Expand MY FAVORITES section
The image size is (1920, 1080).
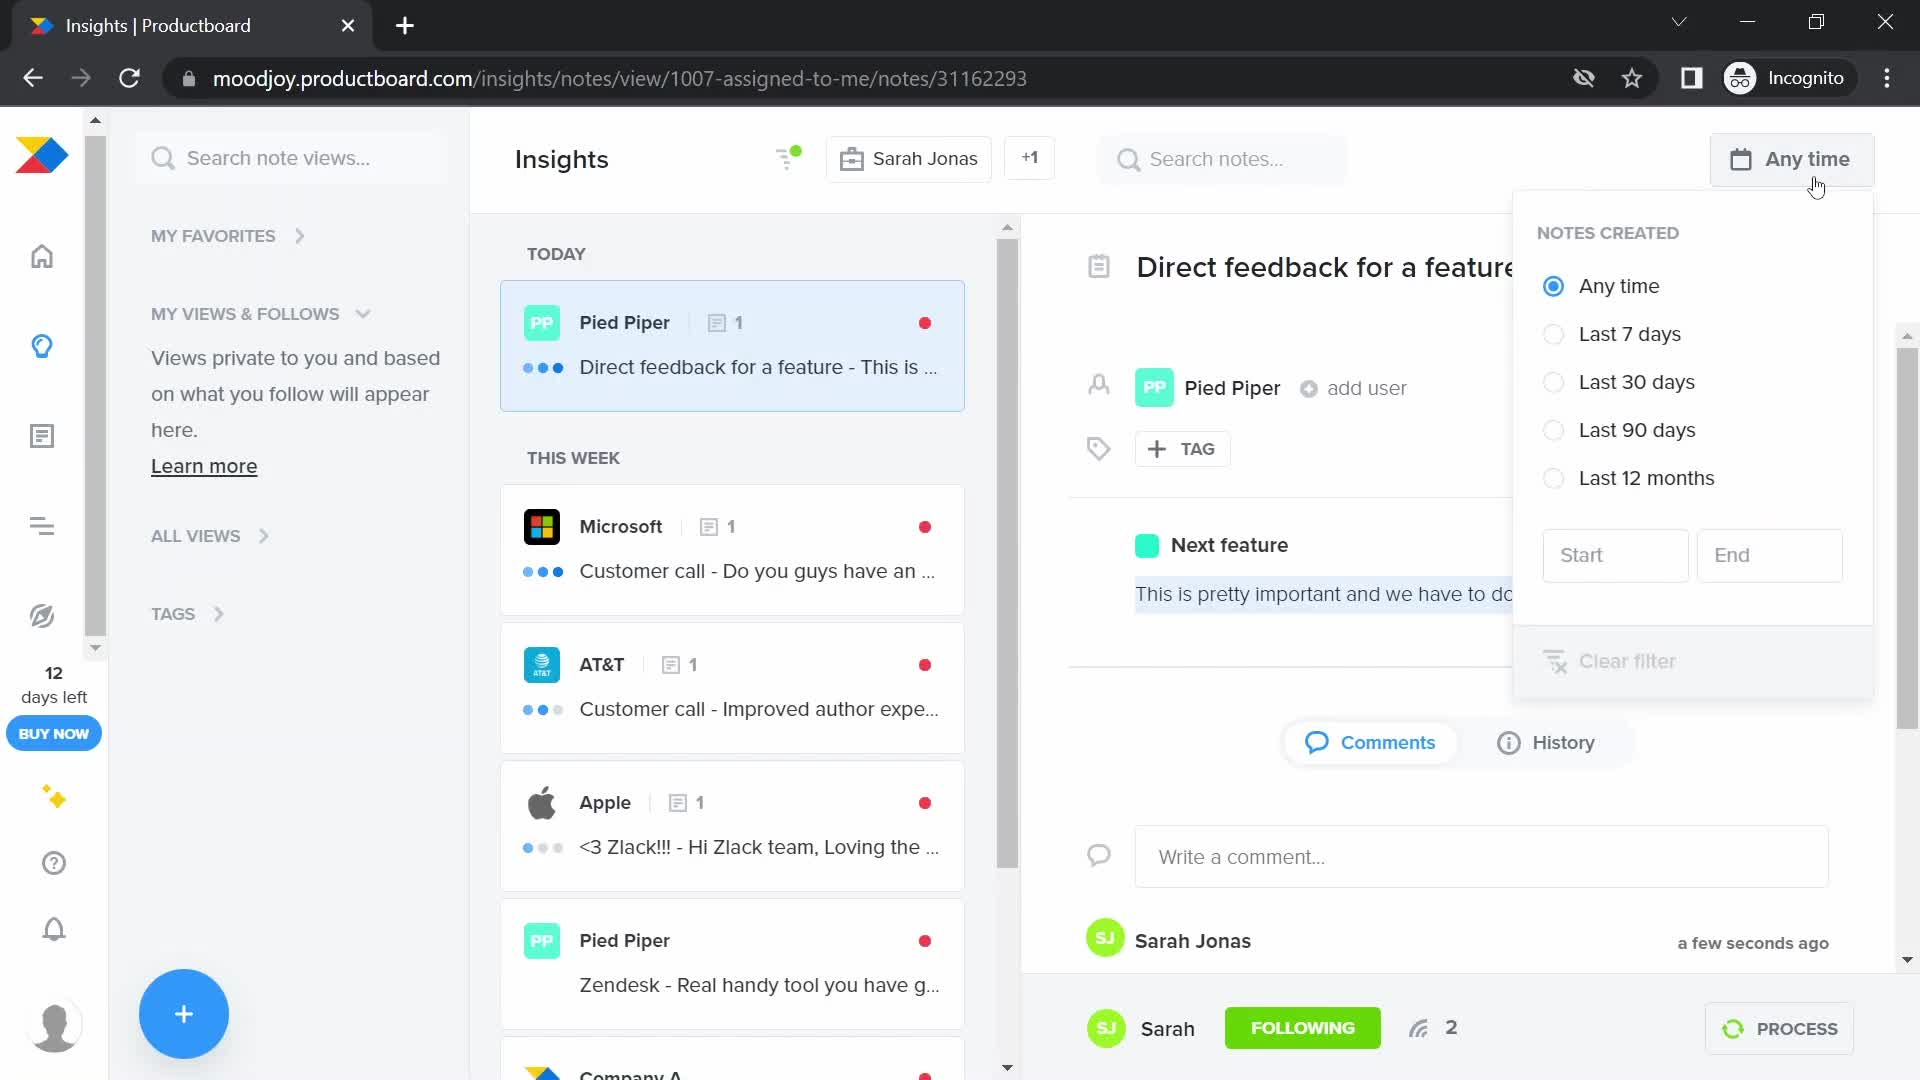228,236
